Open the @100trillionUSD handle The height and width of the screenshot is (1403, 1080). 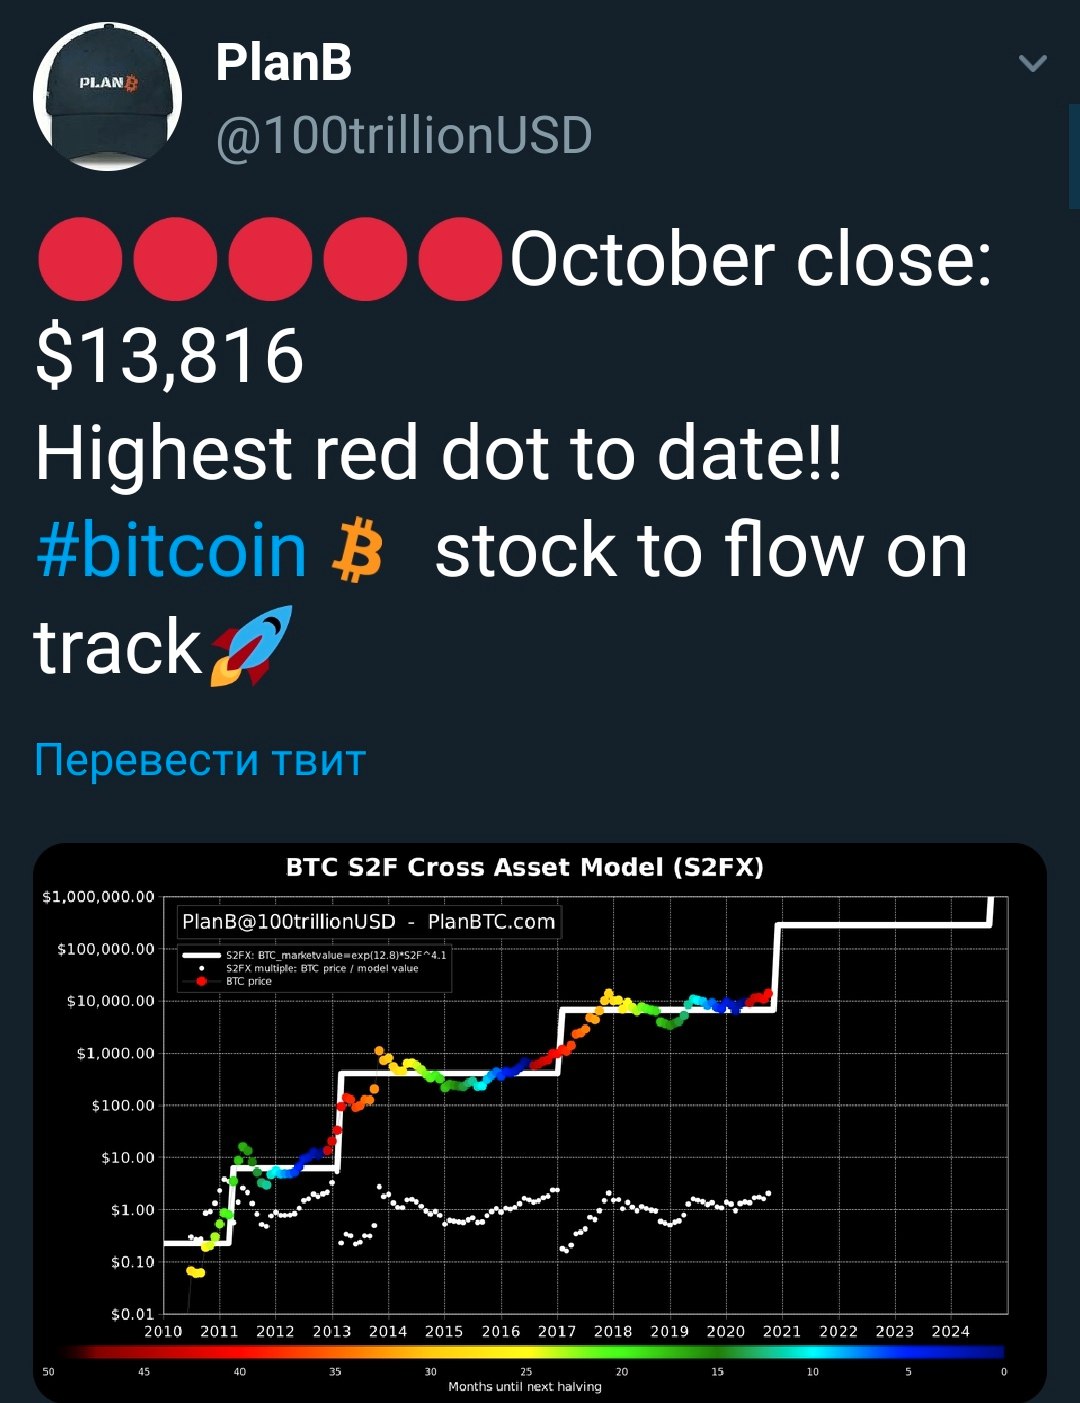(404, 136)
